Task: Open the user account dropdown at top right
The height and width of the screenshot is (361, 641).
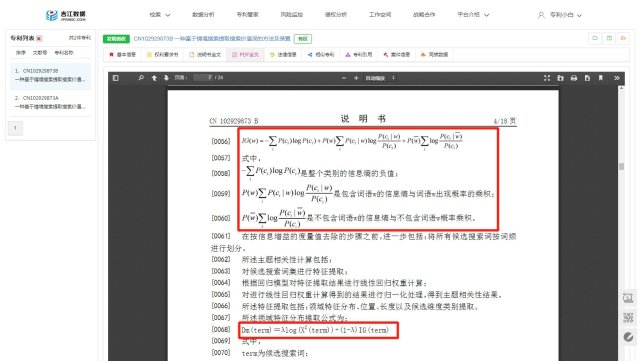Action: (560, 15)
